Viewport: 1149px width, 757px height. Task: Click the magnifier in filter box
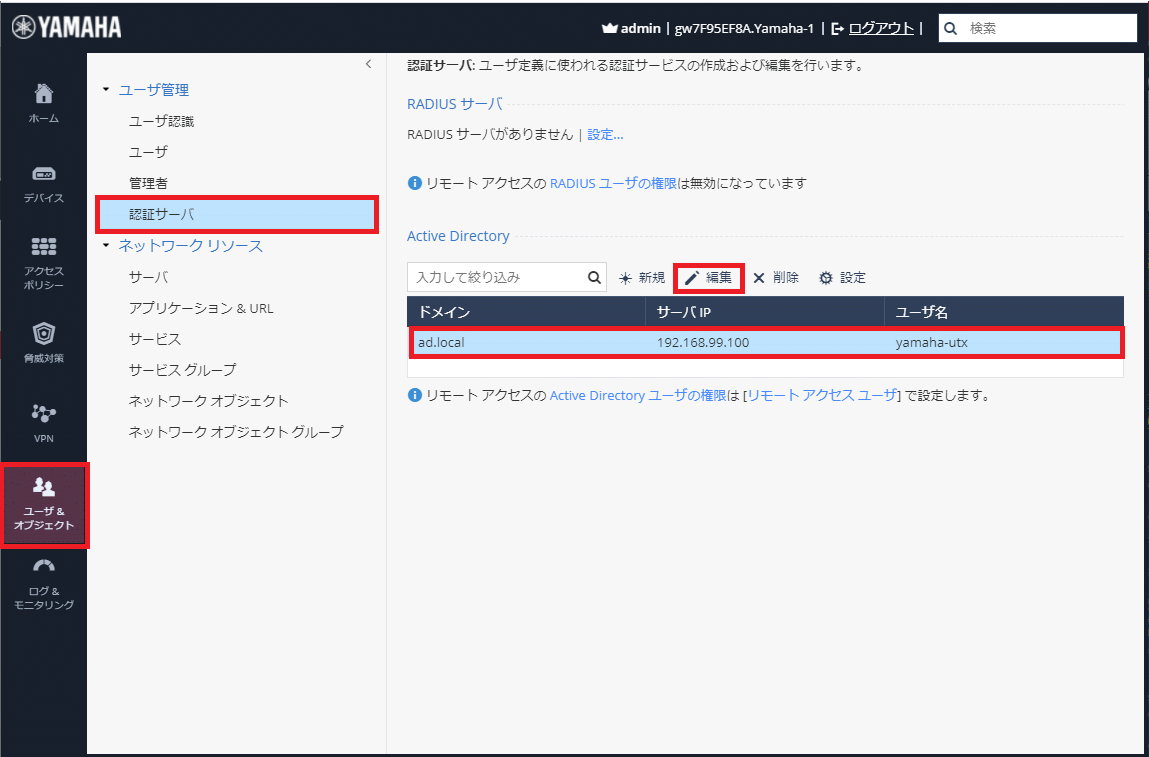(x=594, y=277)
